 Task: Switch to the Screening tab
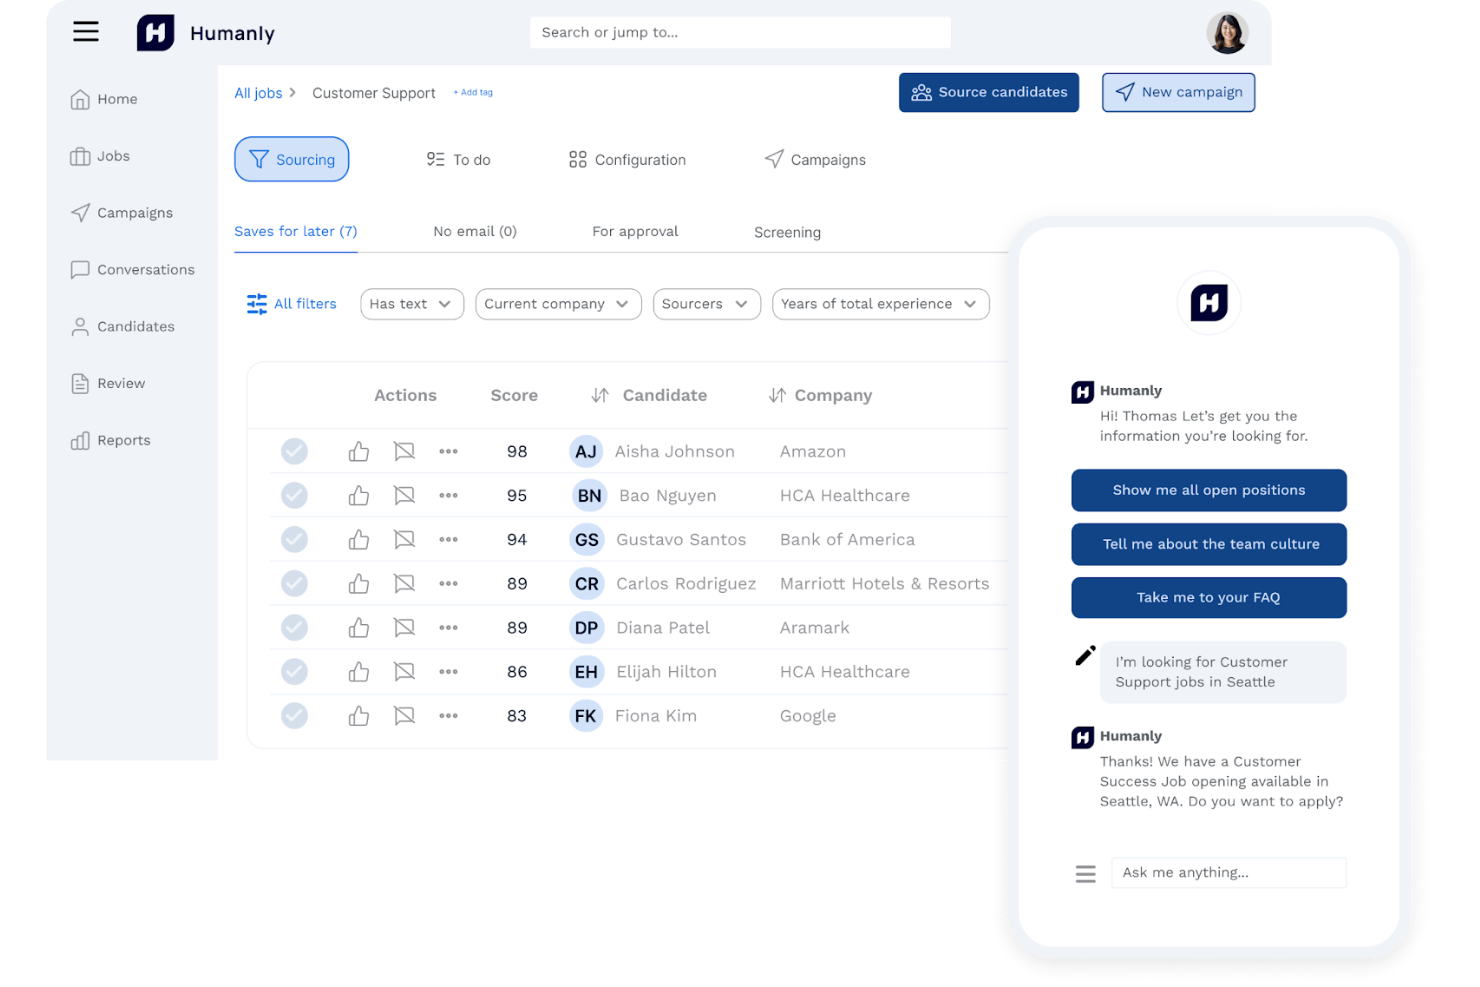click(x=787, y=232)
